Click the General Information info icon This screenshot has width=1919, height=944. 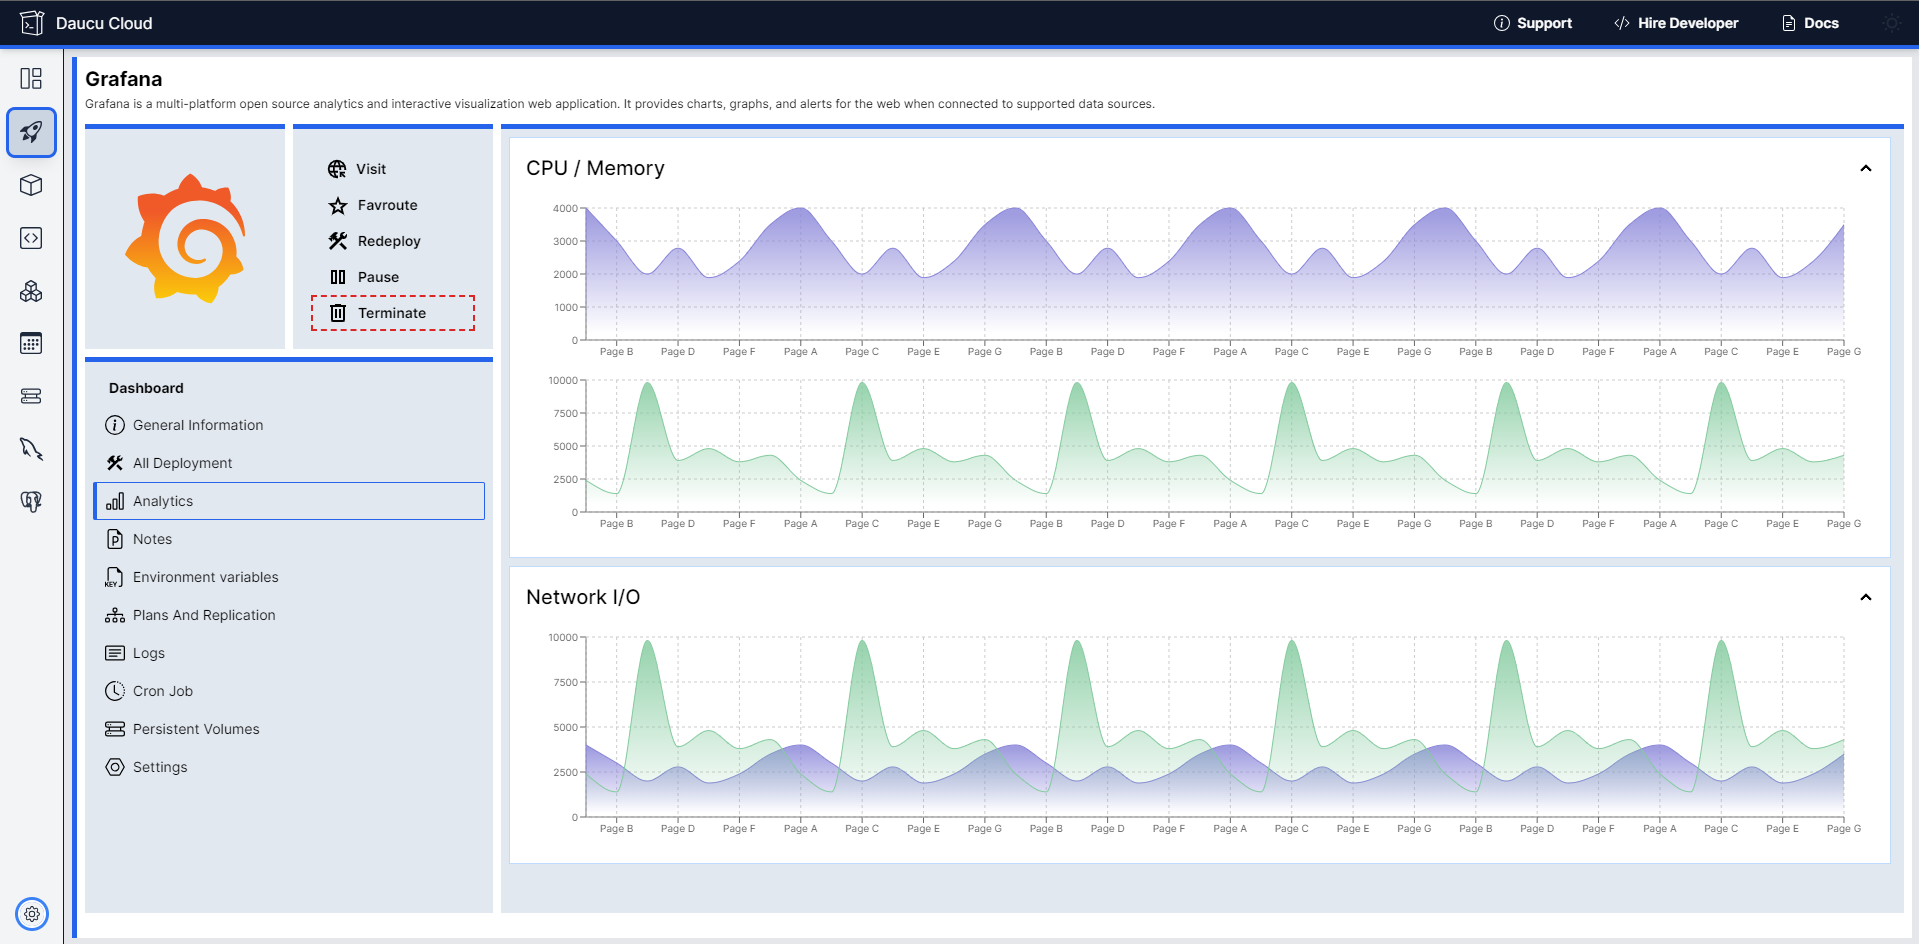(115, 425)
